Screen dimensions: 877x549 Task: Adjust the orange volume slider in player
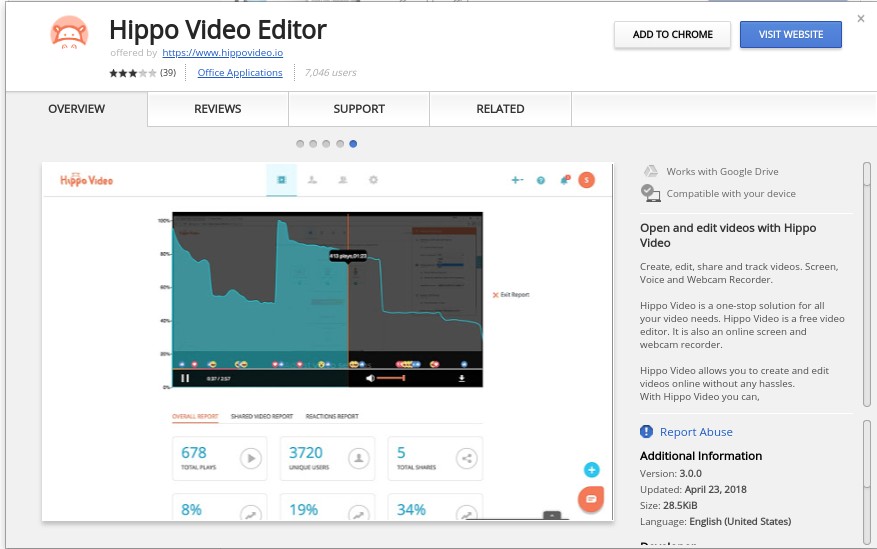(x=390, y=378)
